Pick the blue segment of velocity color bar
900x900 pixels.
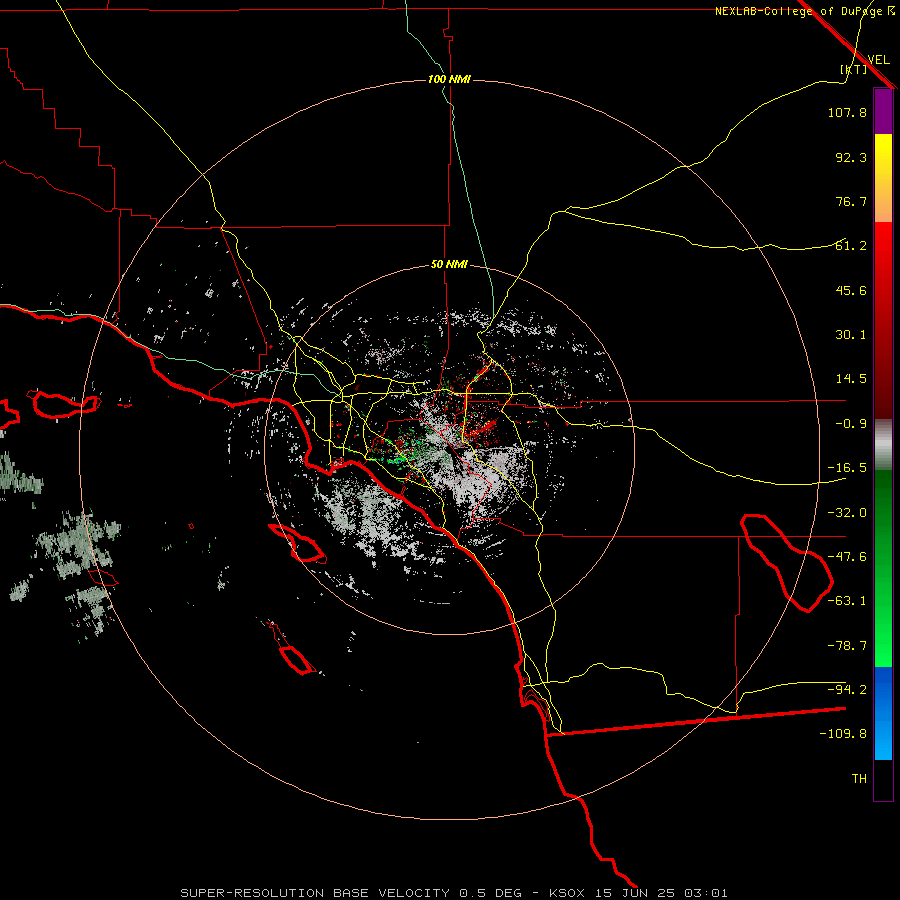[x=883, y=713]
